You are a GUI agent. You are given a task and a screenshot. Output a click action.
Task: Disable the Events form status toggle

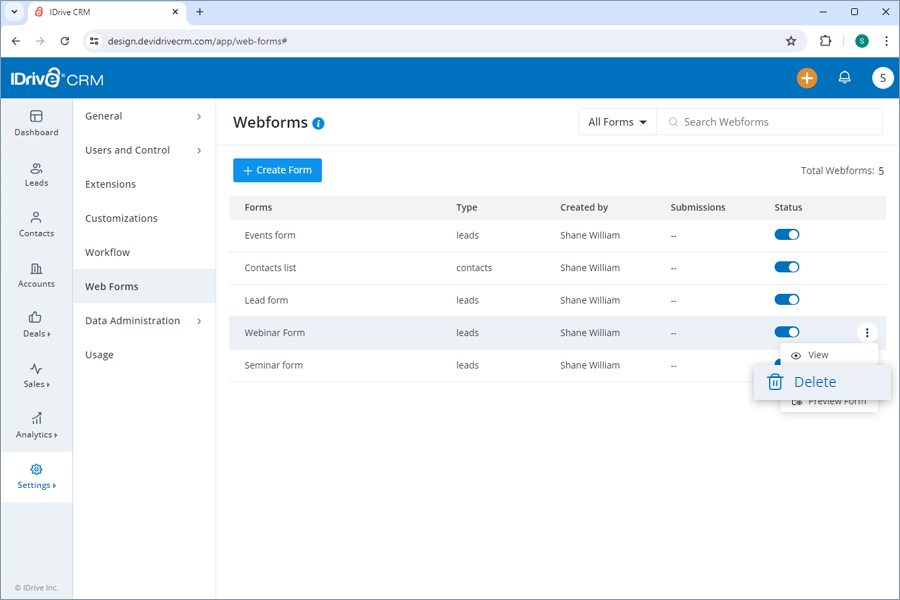pos(787,234)
